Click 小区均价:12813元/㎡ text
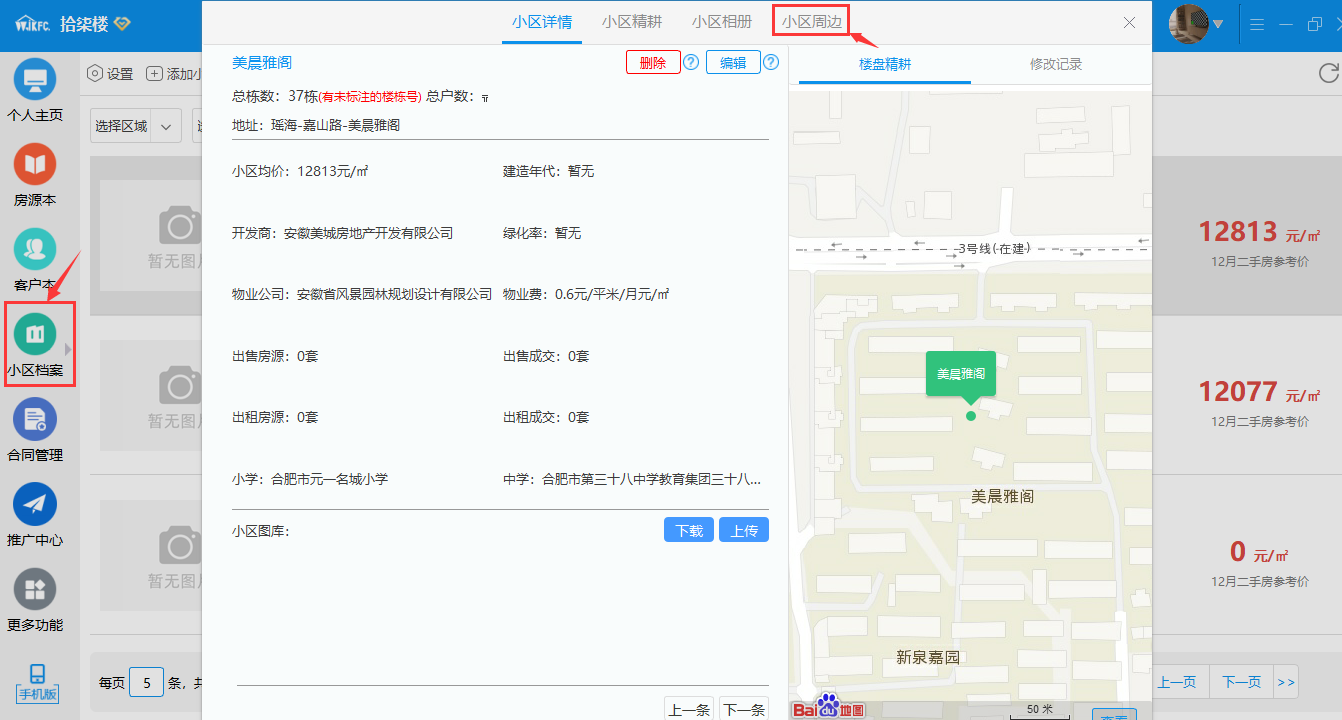 coord(300,171)
